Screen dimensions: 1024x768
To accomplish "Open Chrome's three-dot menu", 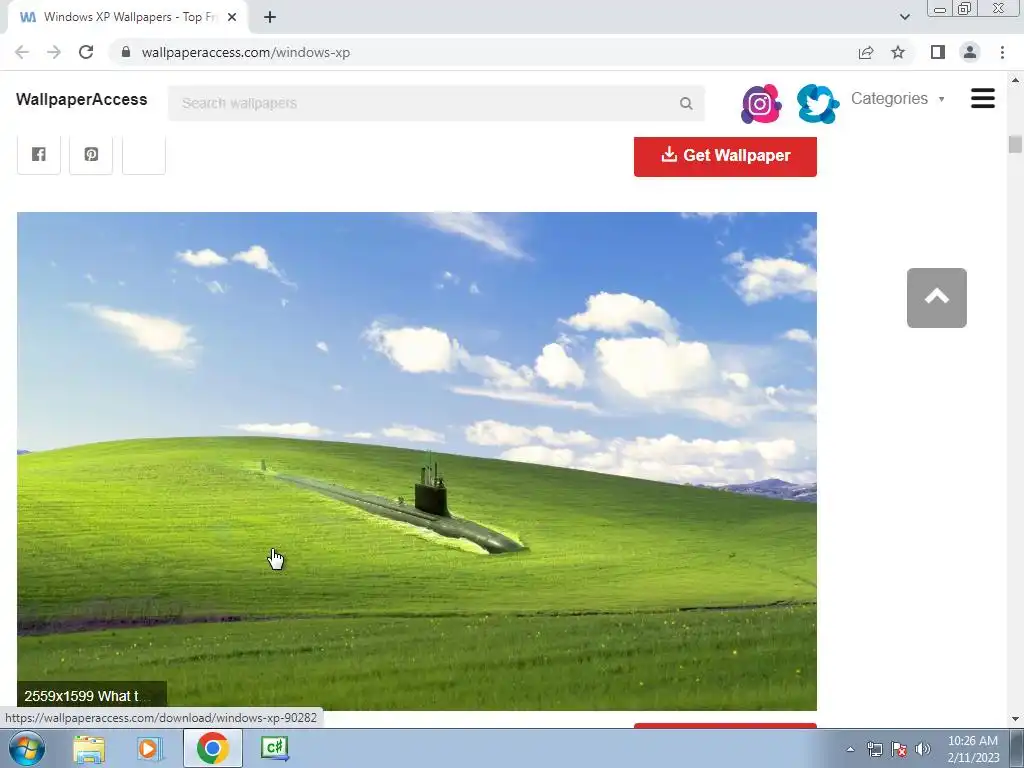I will click(1002, 52).
